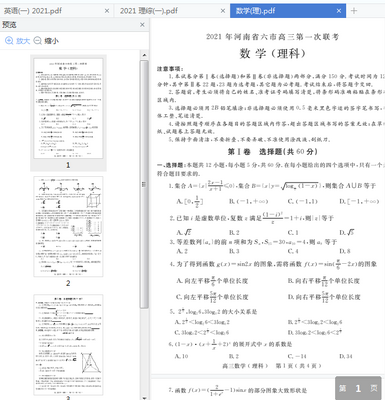Click the heading 第Ⅰ卷 选择题(共60分)
Screen dimensions: 385x400
(x=272, y=152)
